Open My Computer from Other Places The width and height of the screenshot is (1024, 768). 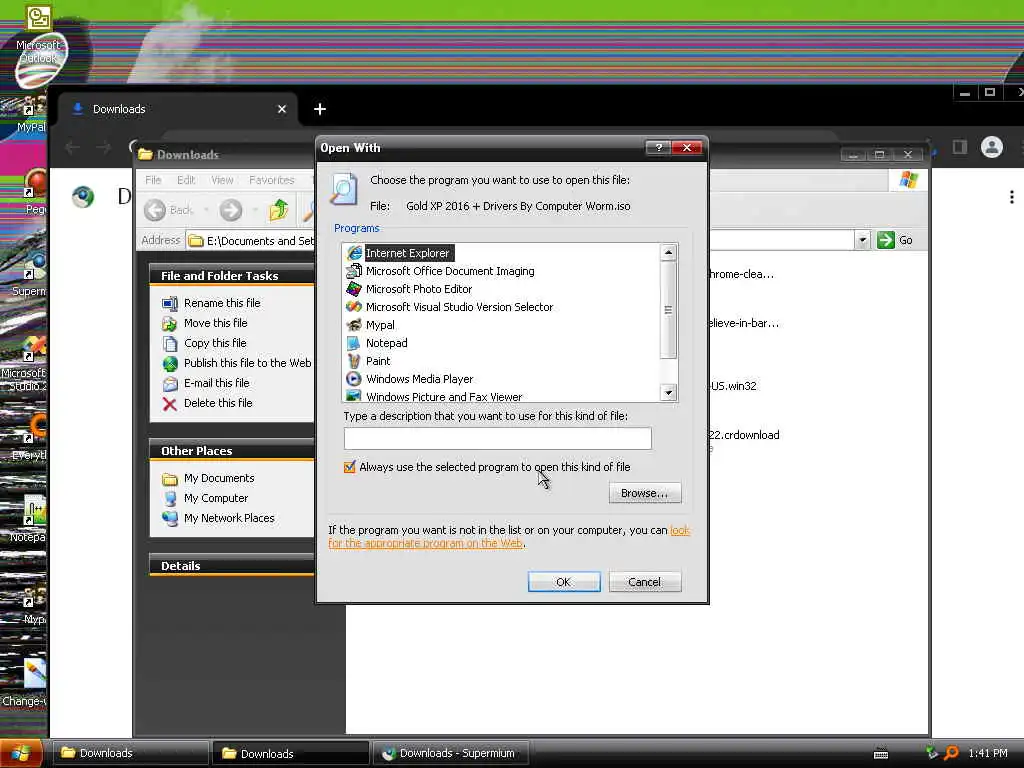216,498
